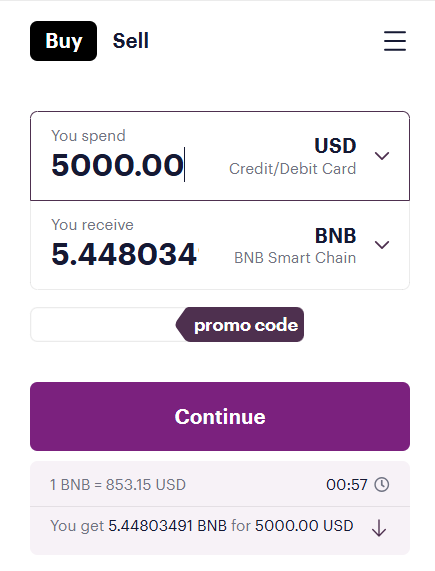Select the BNB Smart Chain network label
The width and height of the screenshot is (435, 571).
295,258
